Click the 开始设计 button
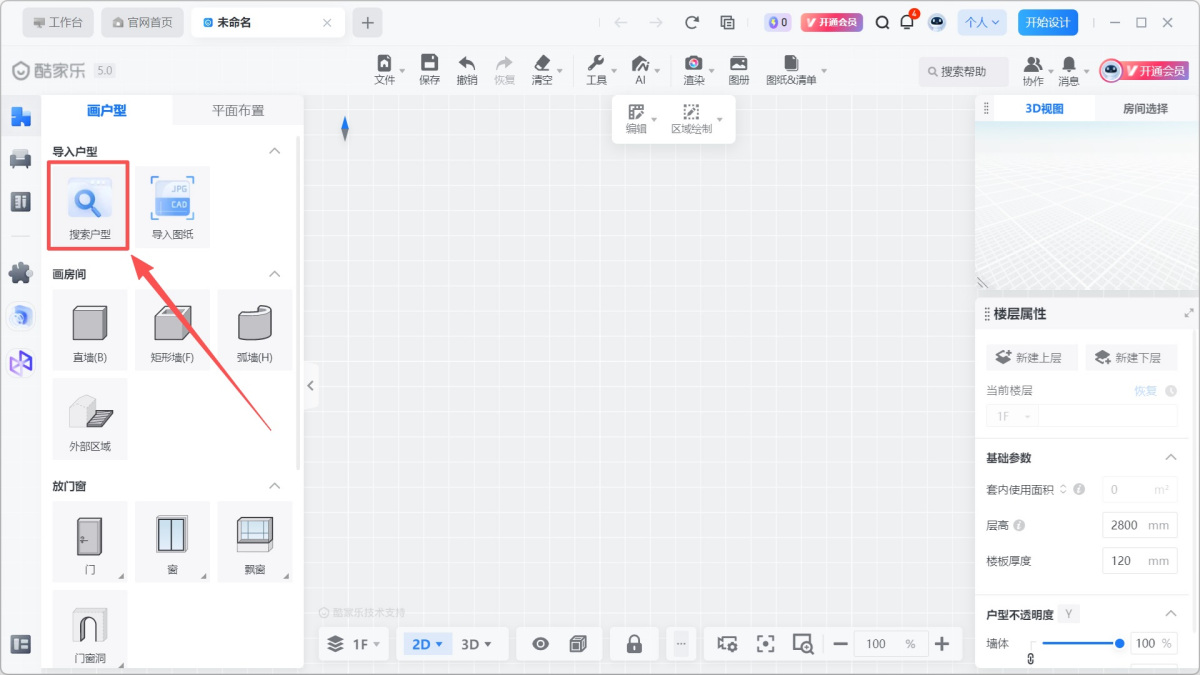 tap(1048, 22)
